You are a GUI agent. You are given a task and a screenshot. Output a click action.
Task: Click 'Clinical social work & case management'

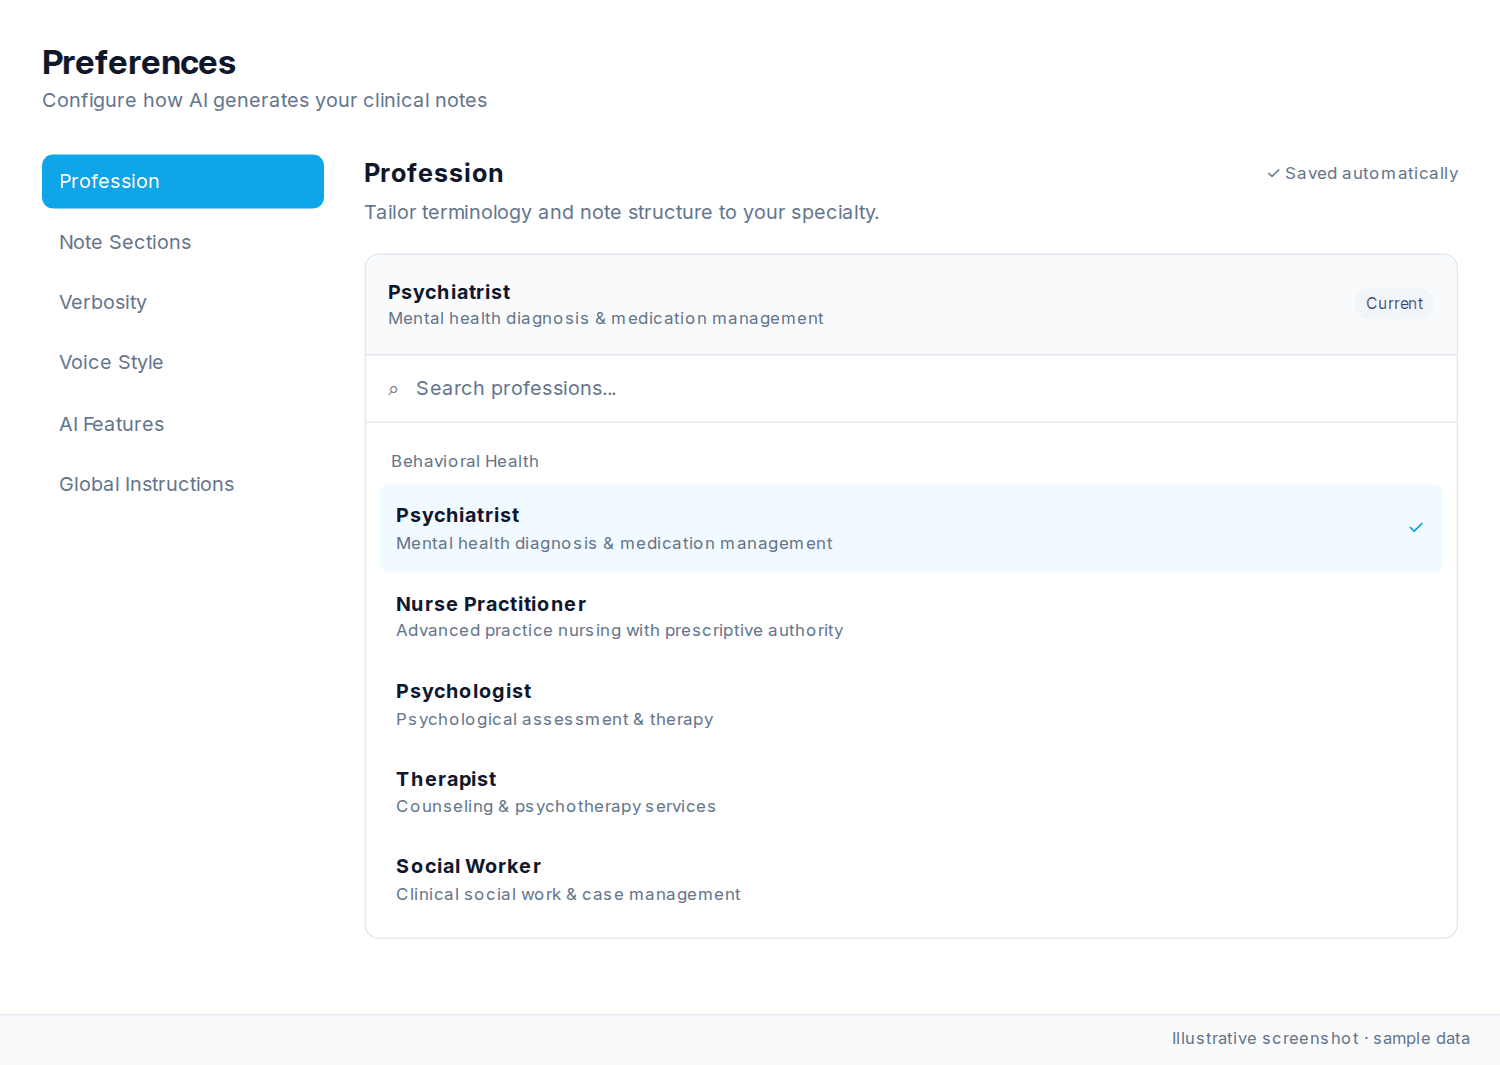[x=568, y=894]
